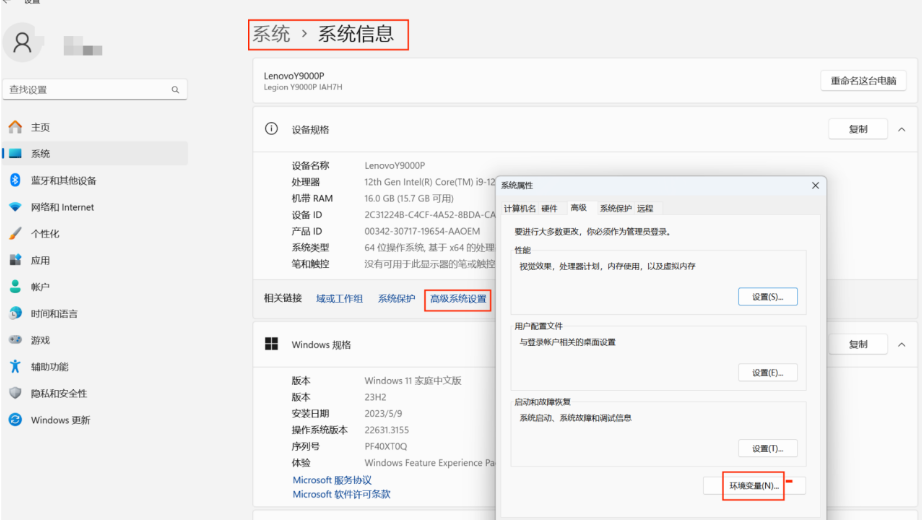This screenshot has height=520, width=922.
Task: Click the Windows 规格 logo icon
Action: click(x=271, y=344)
